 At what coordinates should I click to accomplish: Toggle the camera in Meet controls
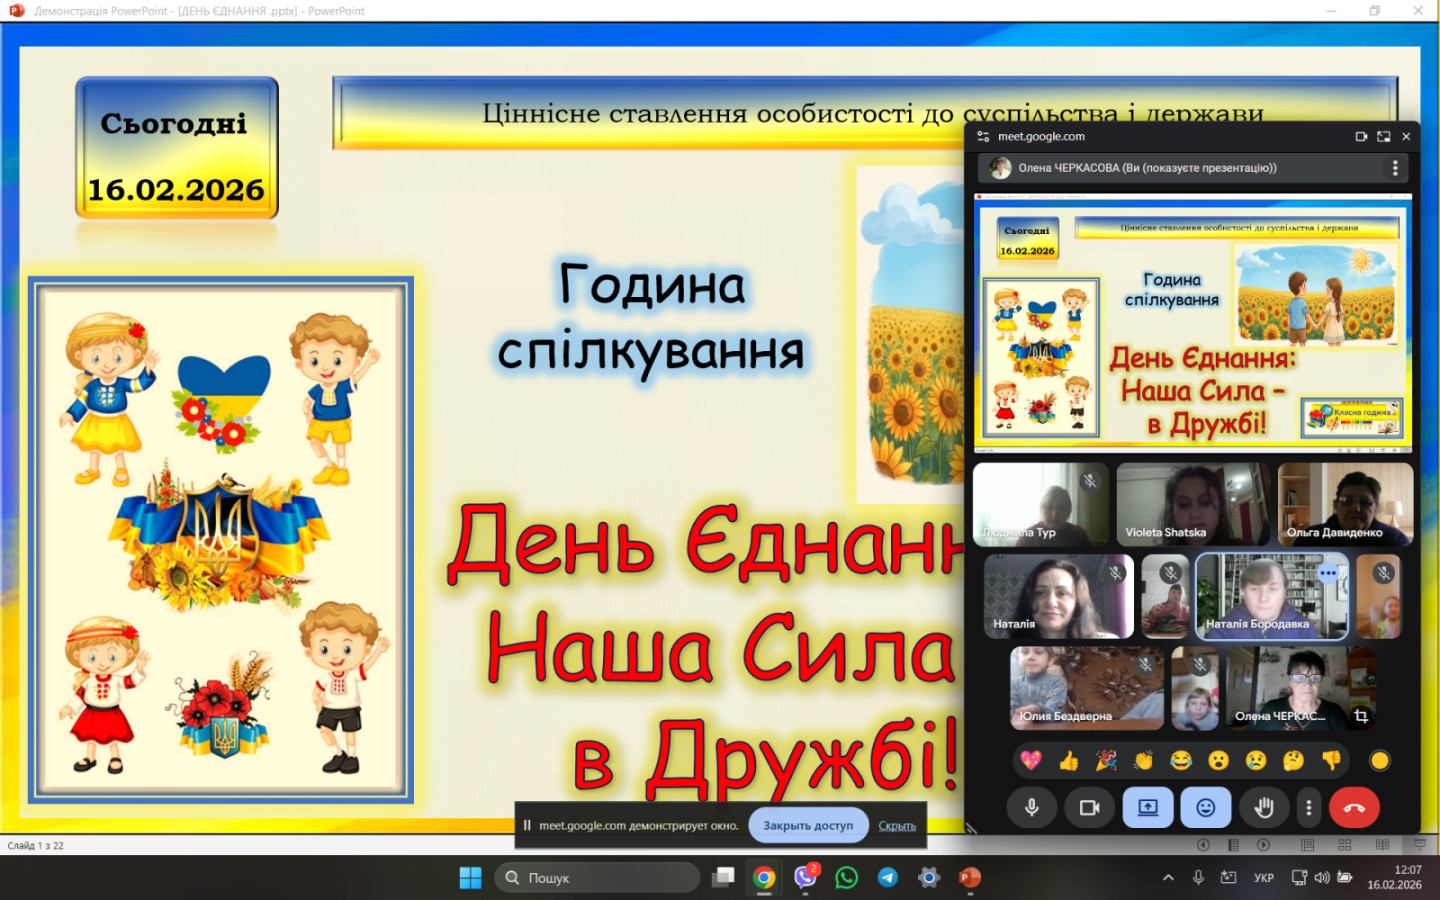coord(1089,808)
